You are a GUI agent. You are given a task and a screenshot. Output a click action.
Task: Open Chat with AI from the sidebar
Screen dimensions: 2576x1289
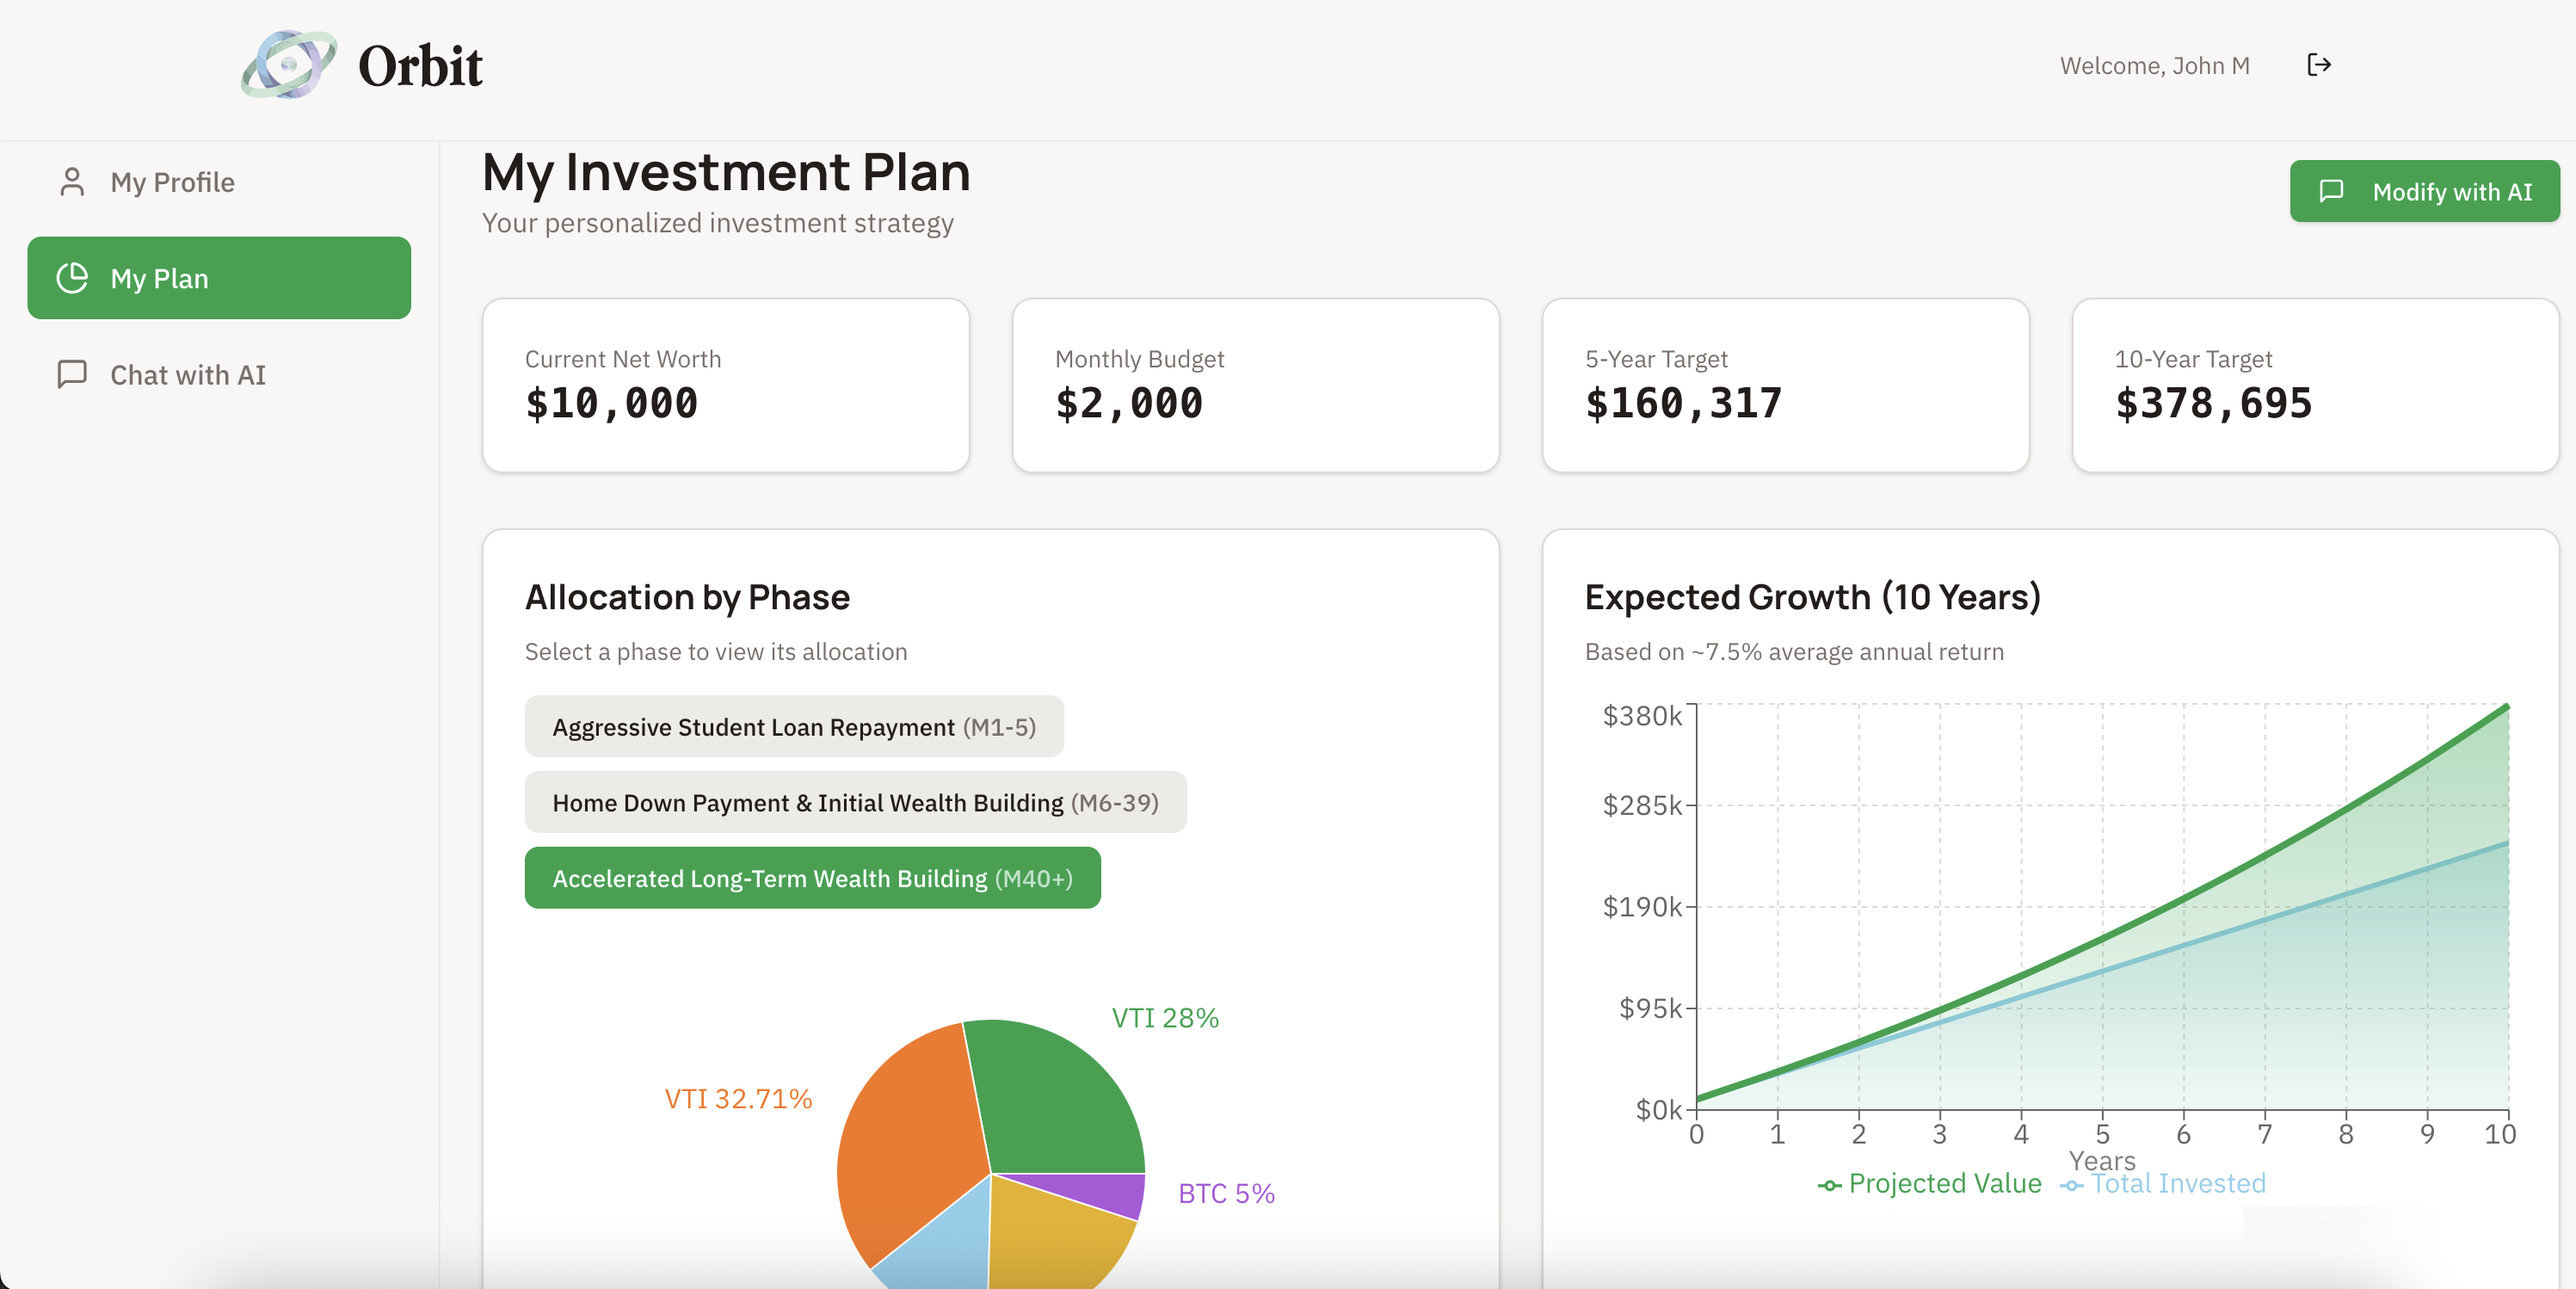point(219,374)
